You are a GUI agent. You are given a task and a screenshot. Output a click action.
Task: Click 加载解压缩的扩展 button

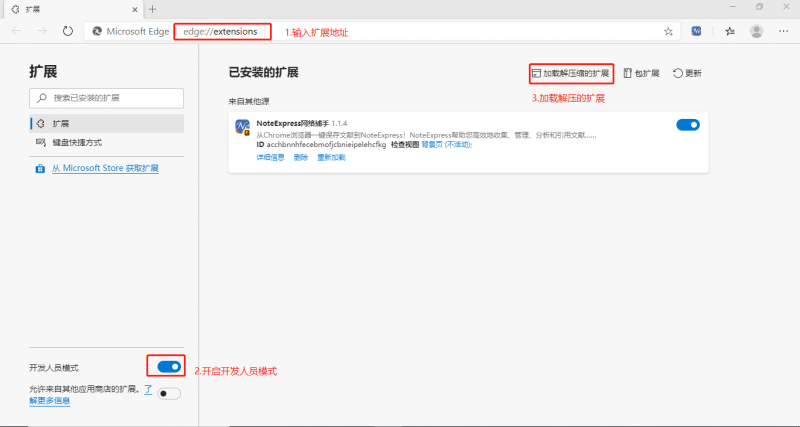pos(571,73)
